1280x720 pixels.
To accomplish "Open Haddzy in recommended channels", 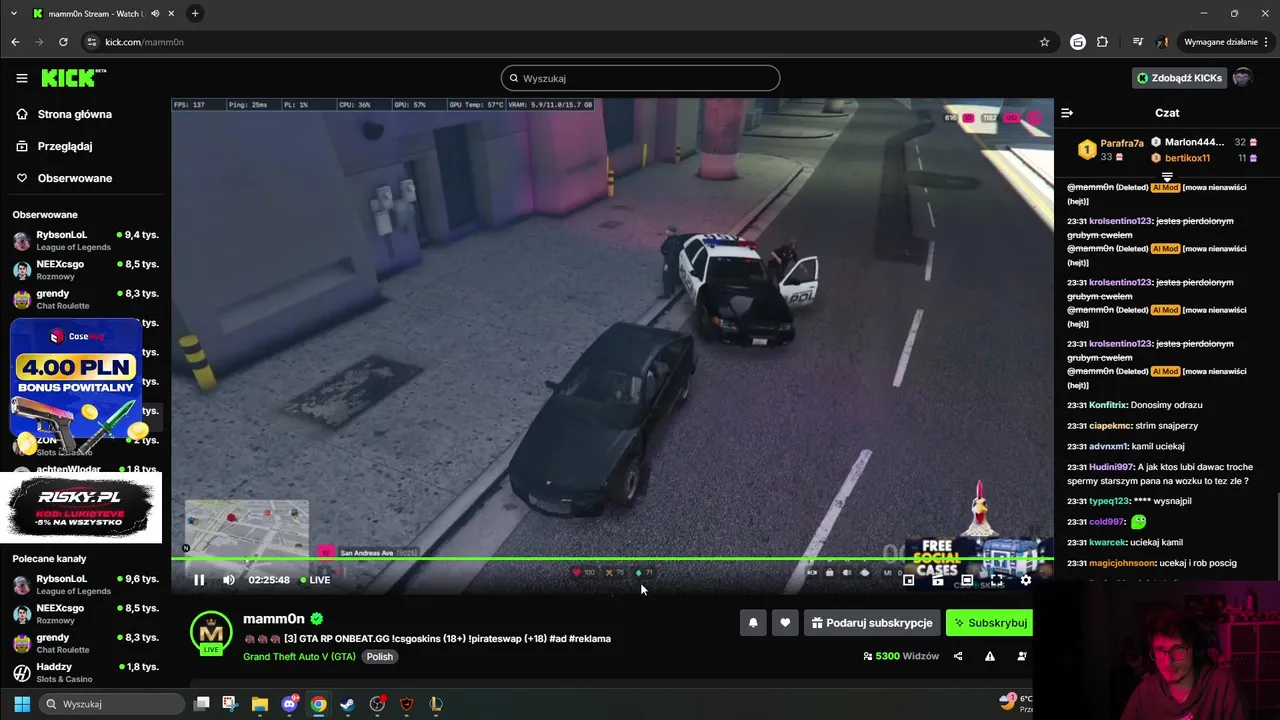I will pyautogui.click(x=85, y=673).
